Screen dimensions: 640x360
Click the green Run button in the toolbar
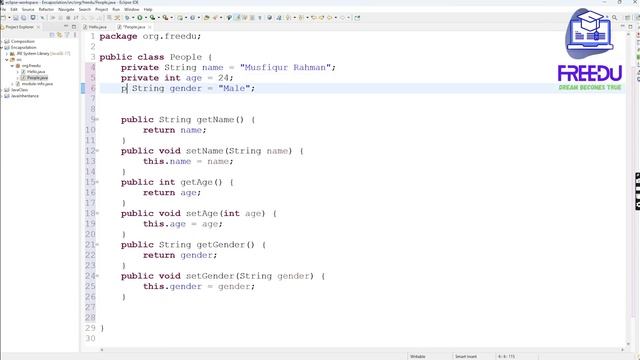click(140, 18)
